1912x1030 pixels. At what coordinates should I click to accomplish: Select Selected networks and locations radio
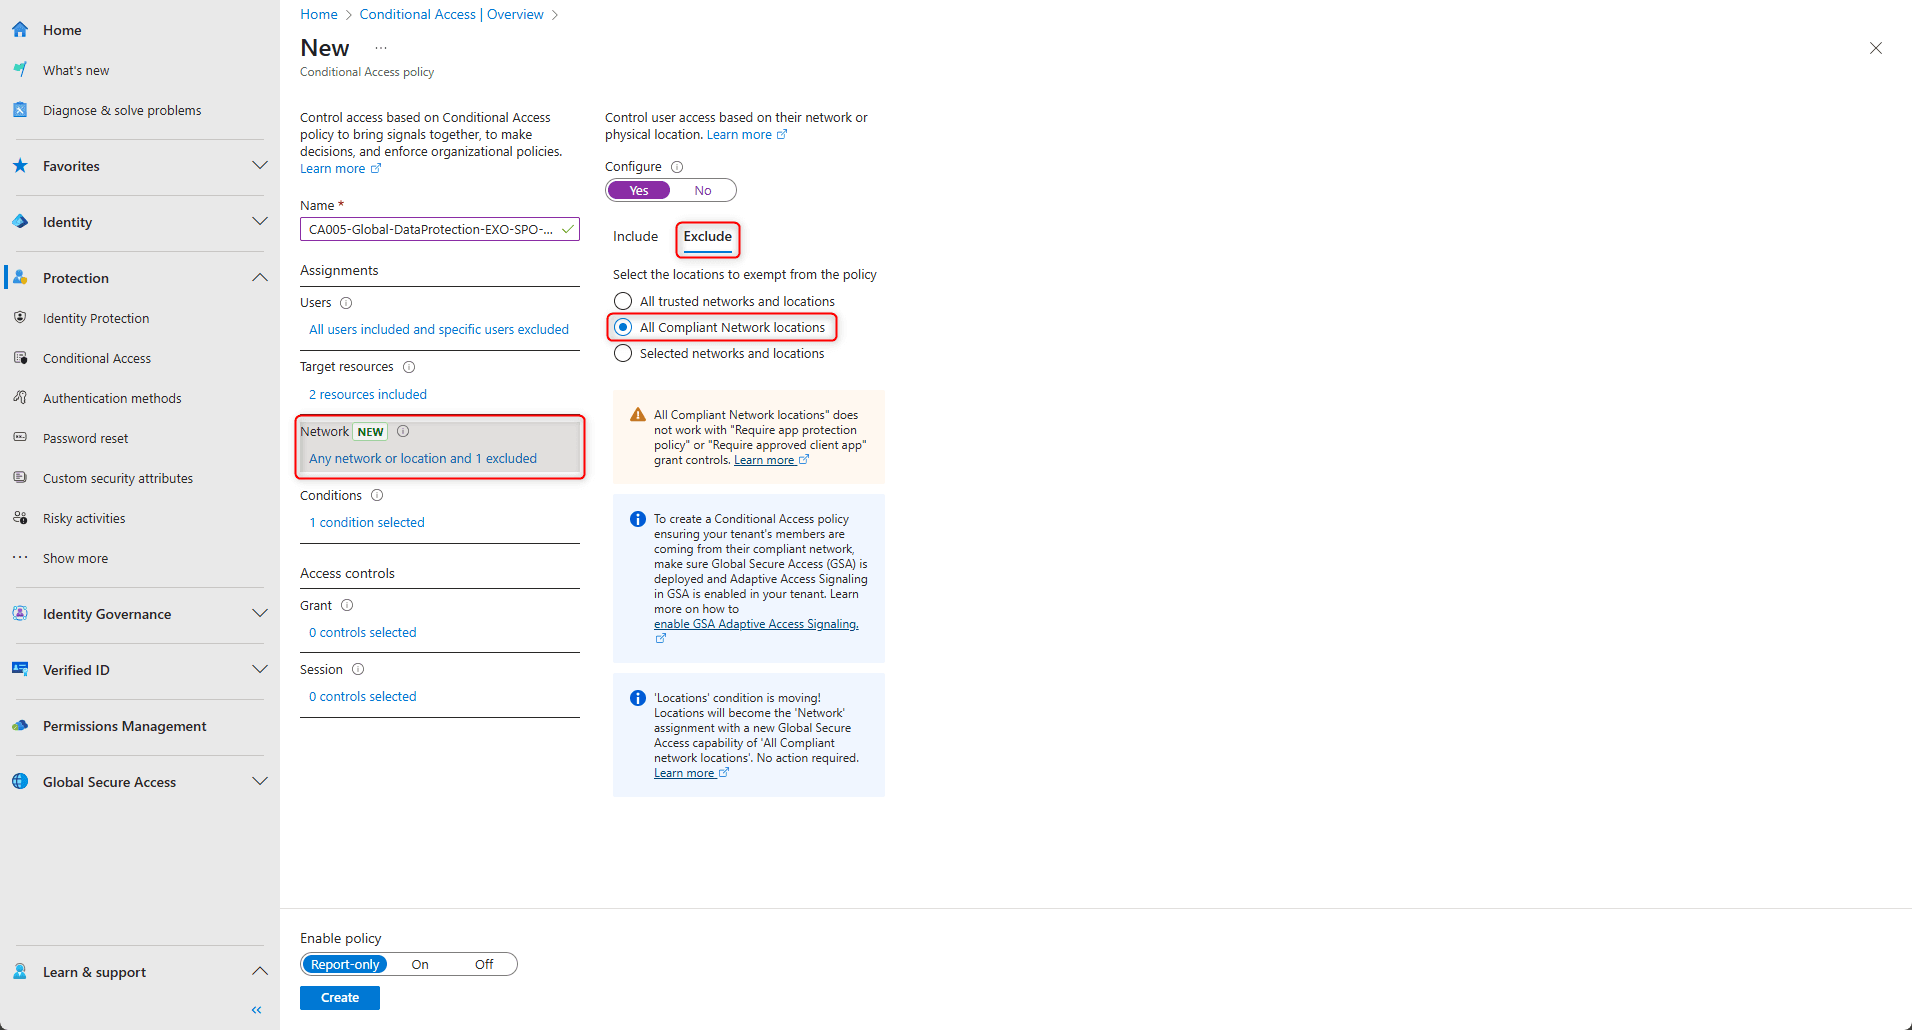point(623,353)
